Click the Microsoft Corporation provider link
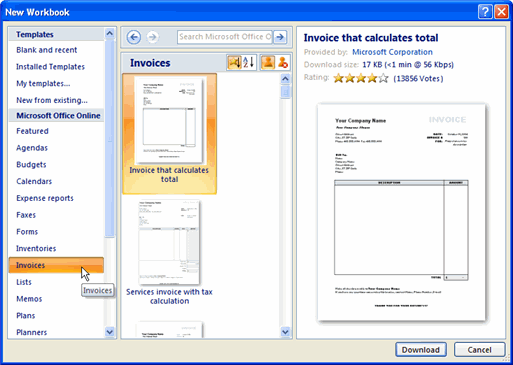This screenshot has height=365, width=513. pyautogui.click(x=392, y=52)
